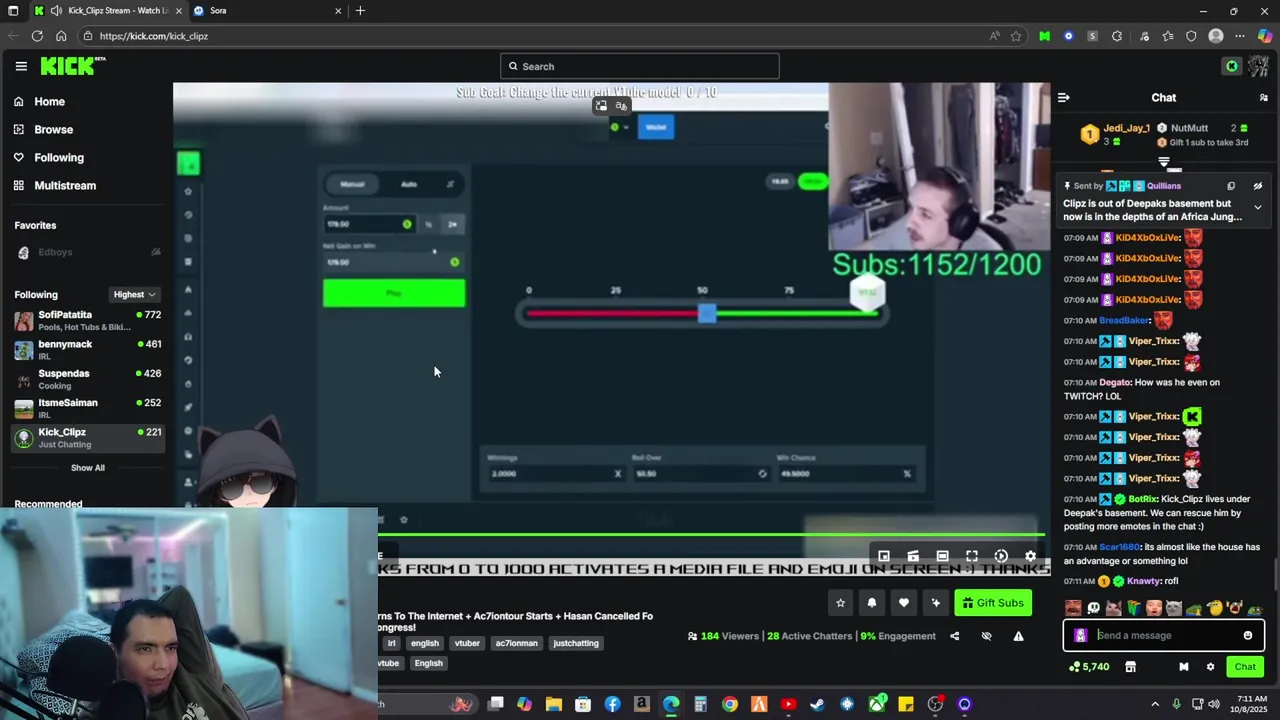This screenshot has height=720, width=1280.
Task: Expand the gift leaderboard arrow
Action: [x=1164, y=160]
